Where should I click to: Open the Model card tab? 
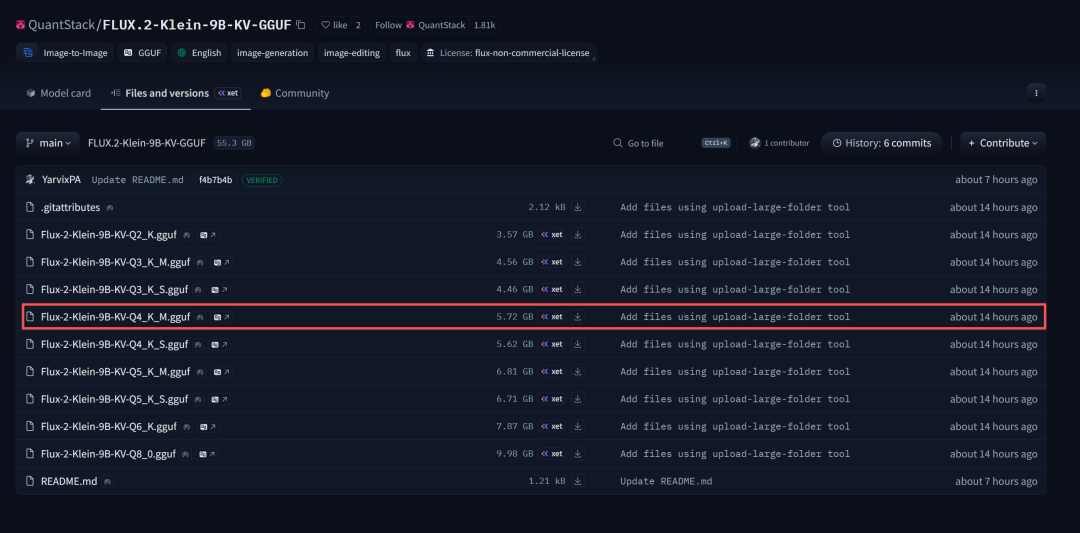pyautogui.click(x=59, y=93)
